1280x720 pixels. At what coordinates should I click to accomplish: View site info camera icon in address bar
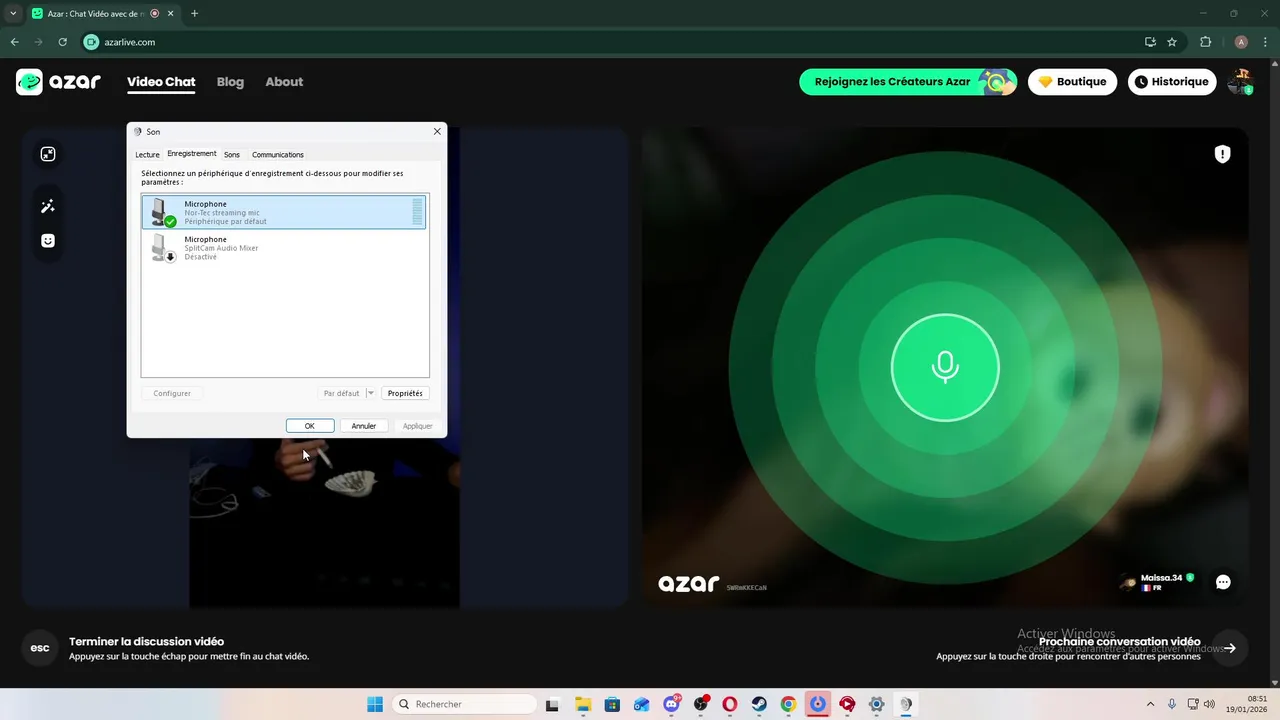coord(92,42)
